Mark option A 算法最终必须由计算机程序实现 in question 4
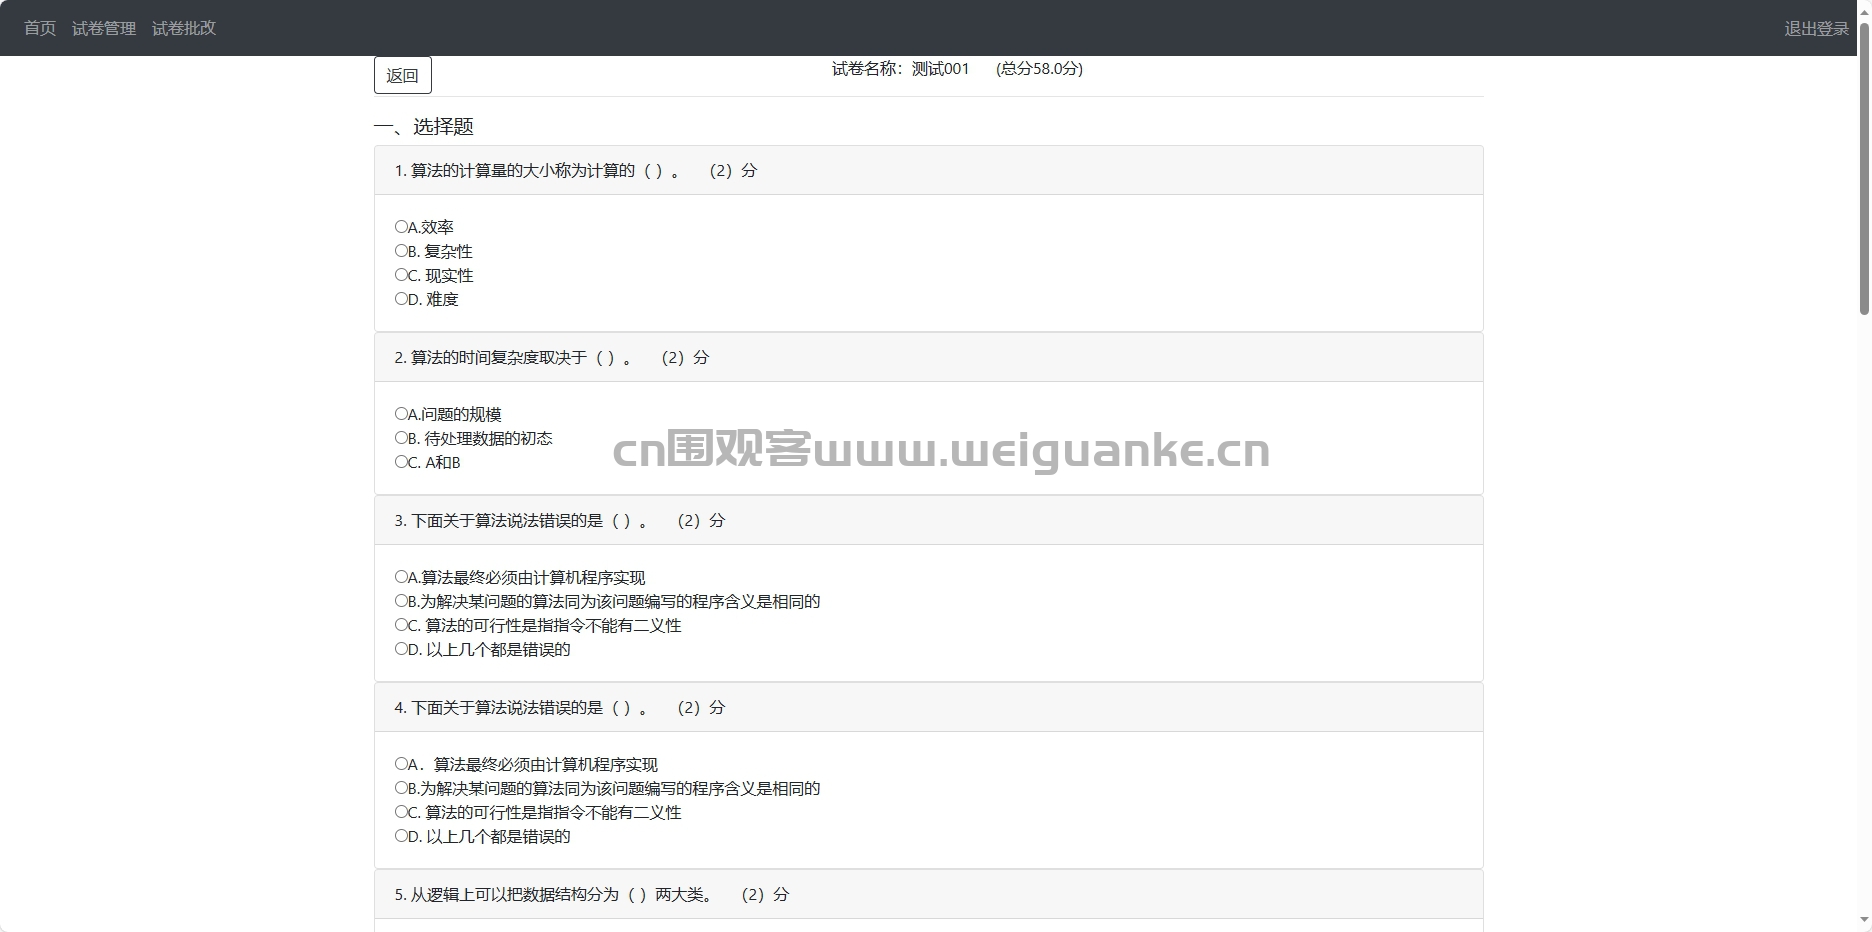This screenshot has height=932, width=1872. tap(401, 764)
